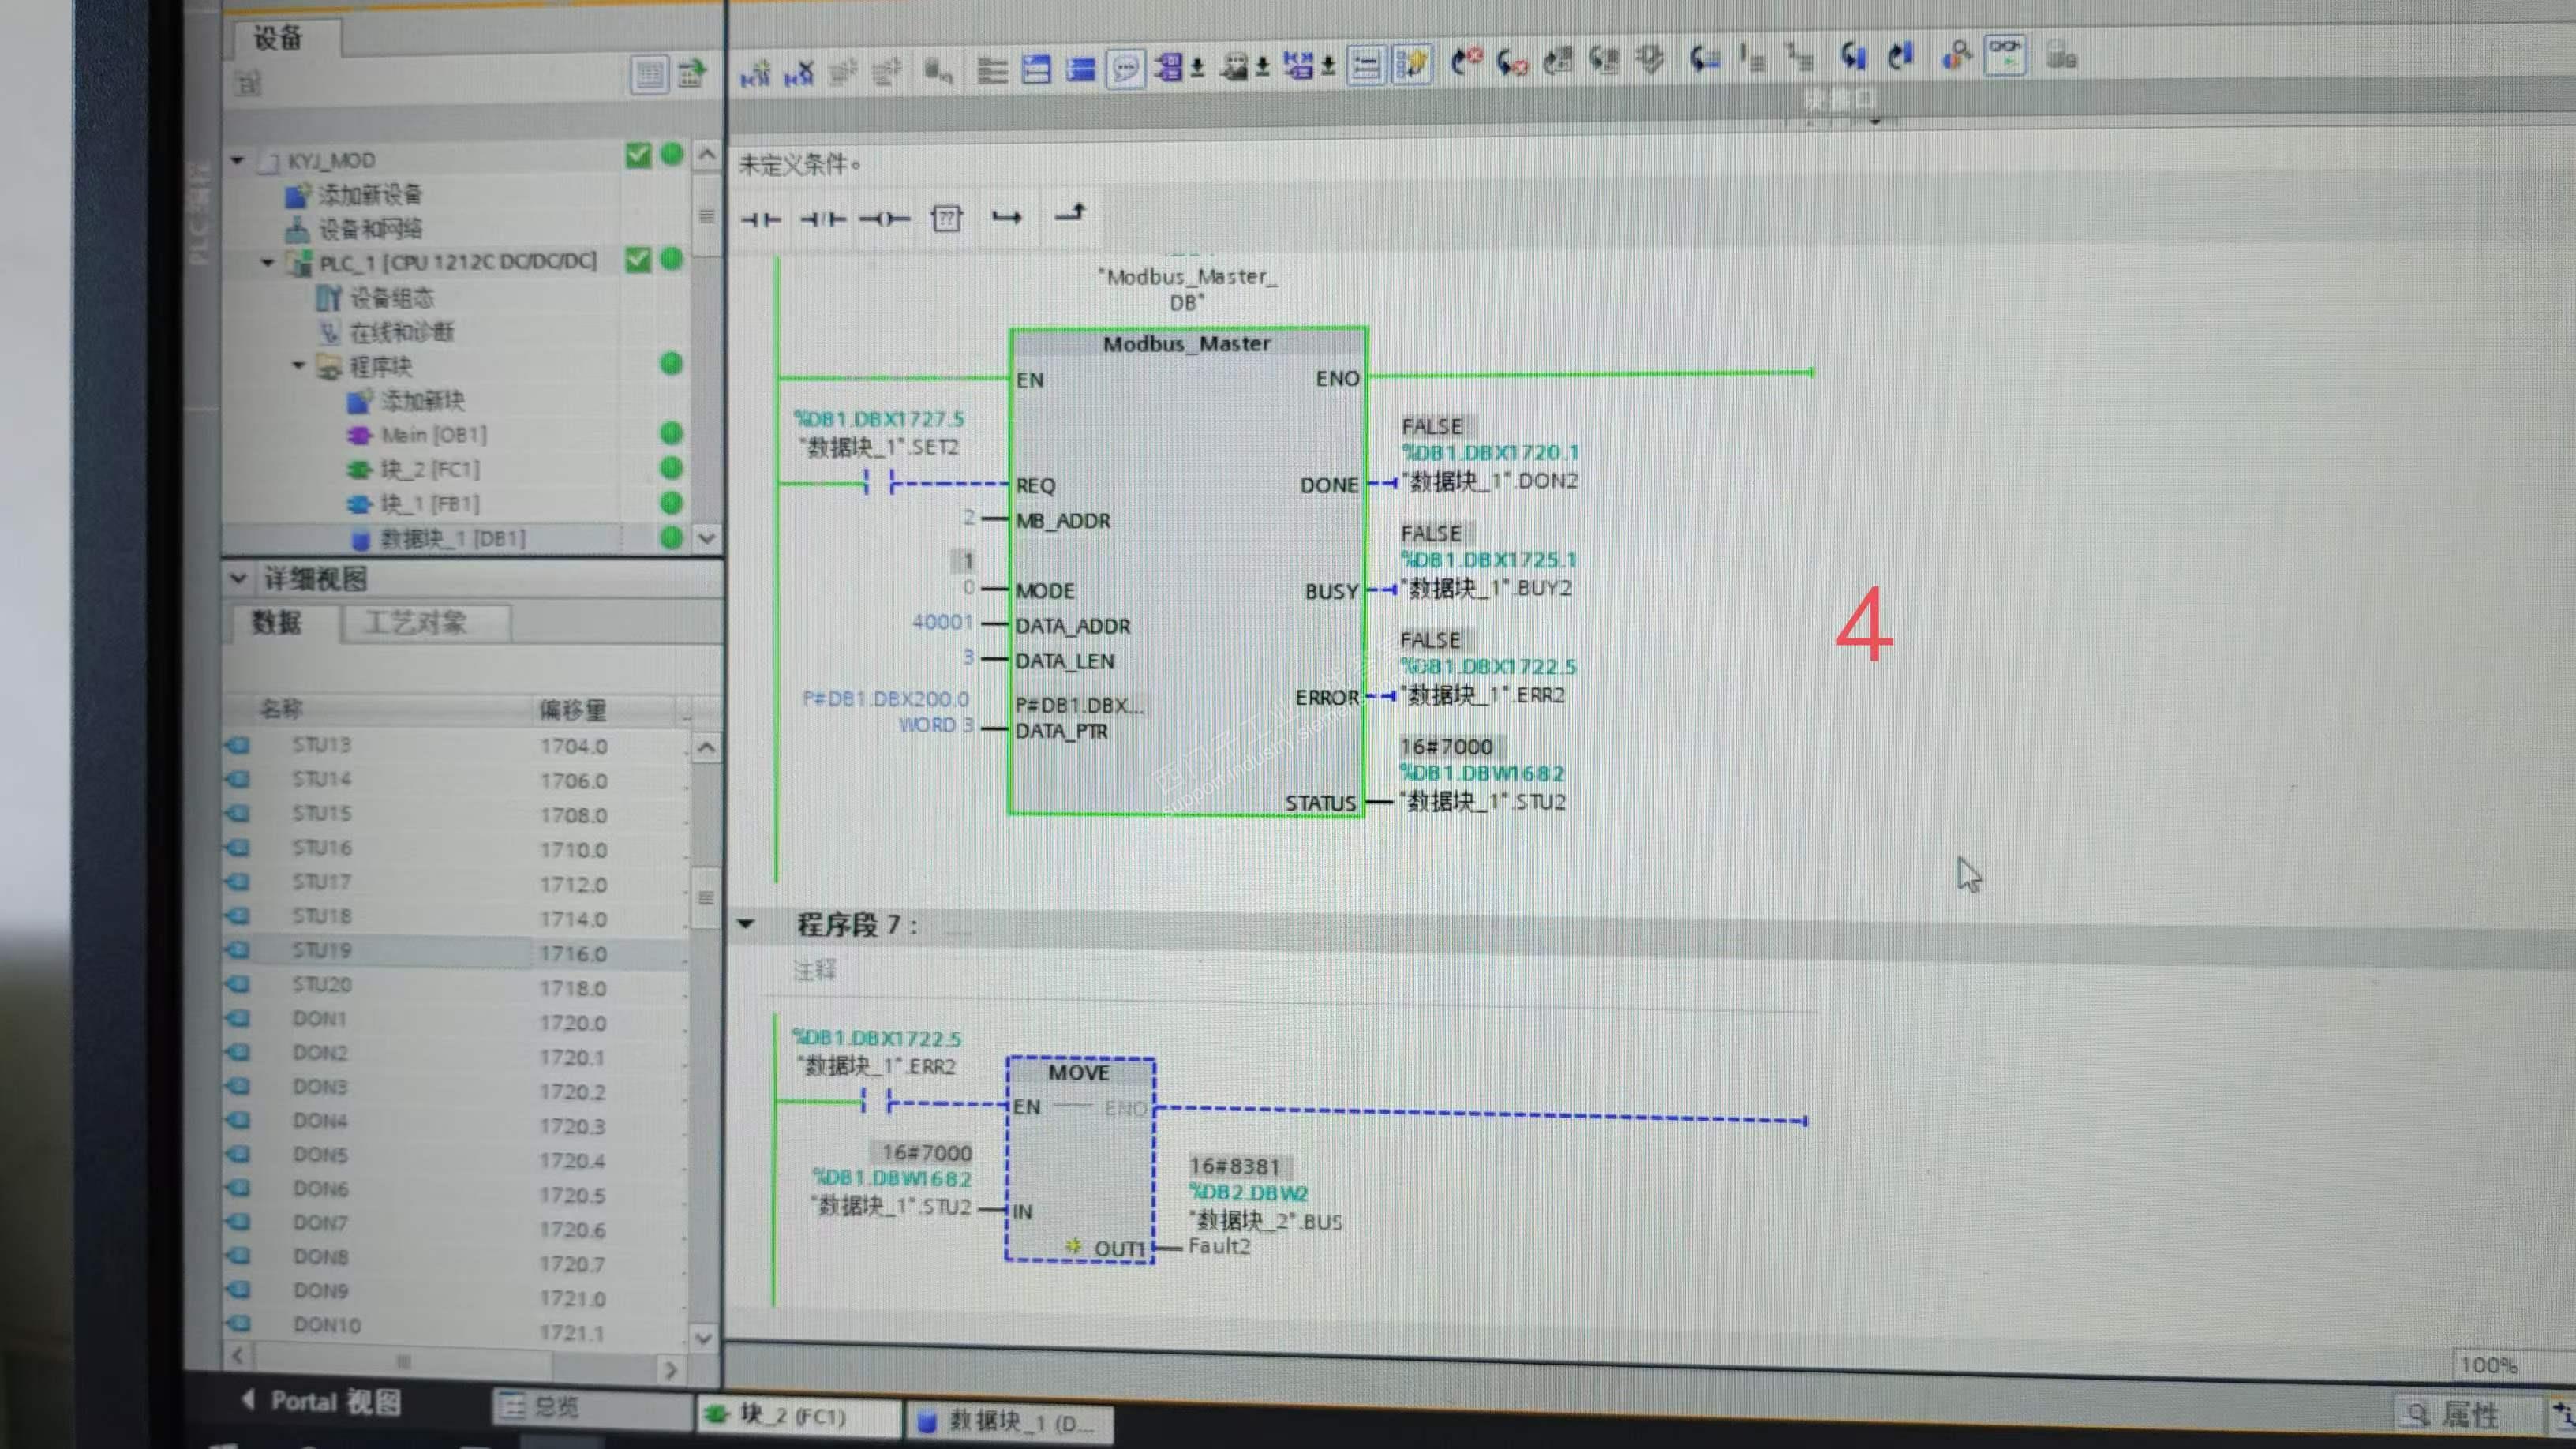Insert a normally open contact
The image size is (2576, 1449).
(761, 219)
